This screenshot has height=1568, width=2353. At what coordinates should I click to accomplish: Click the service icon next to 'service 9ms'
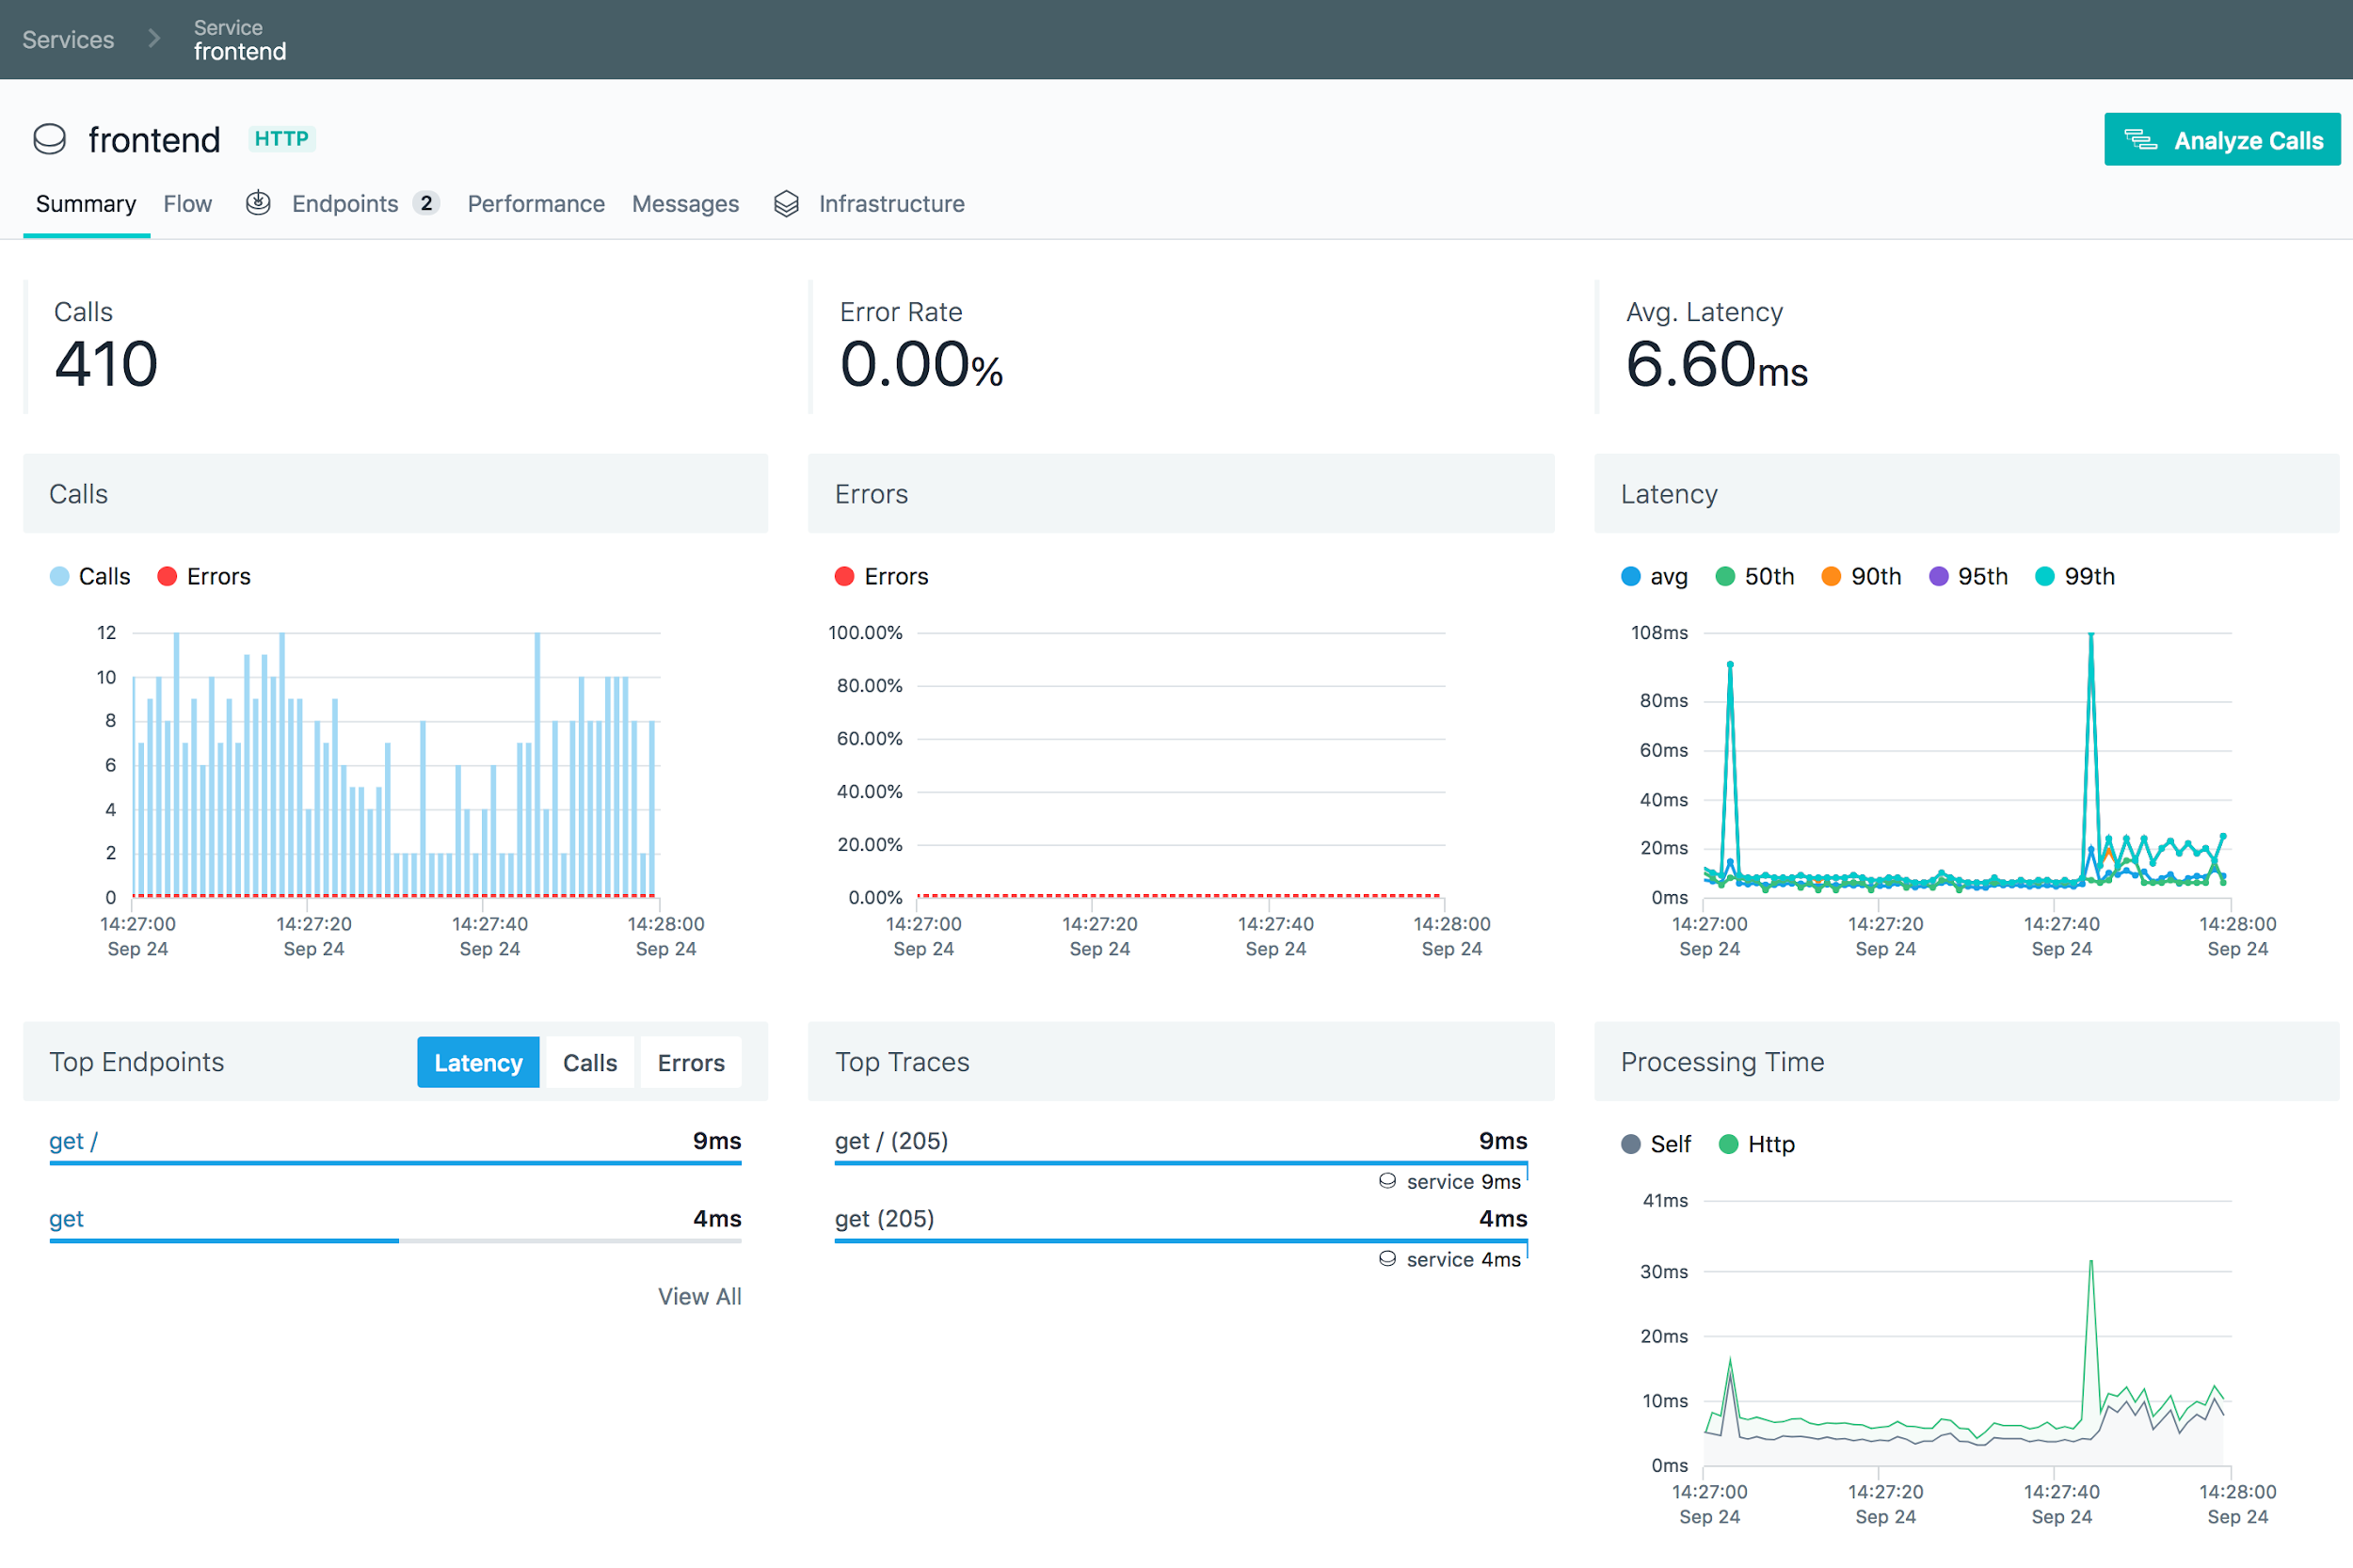1387,1181
